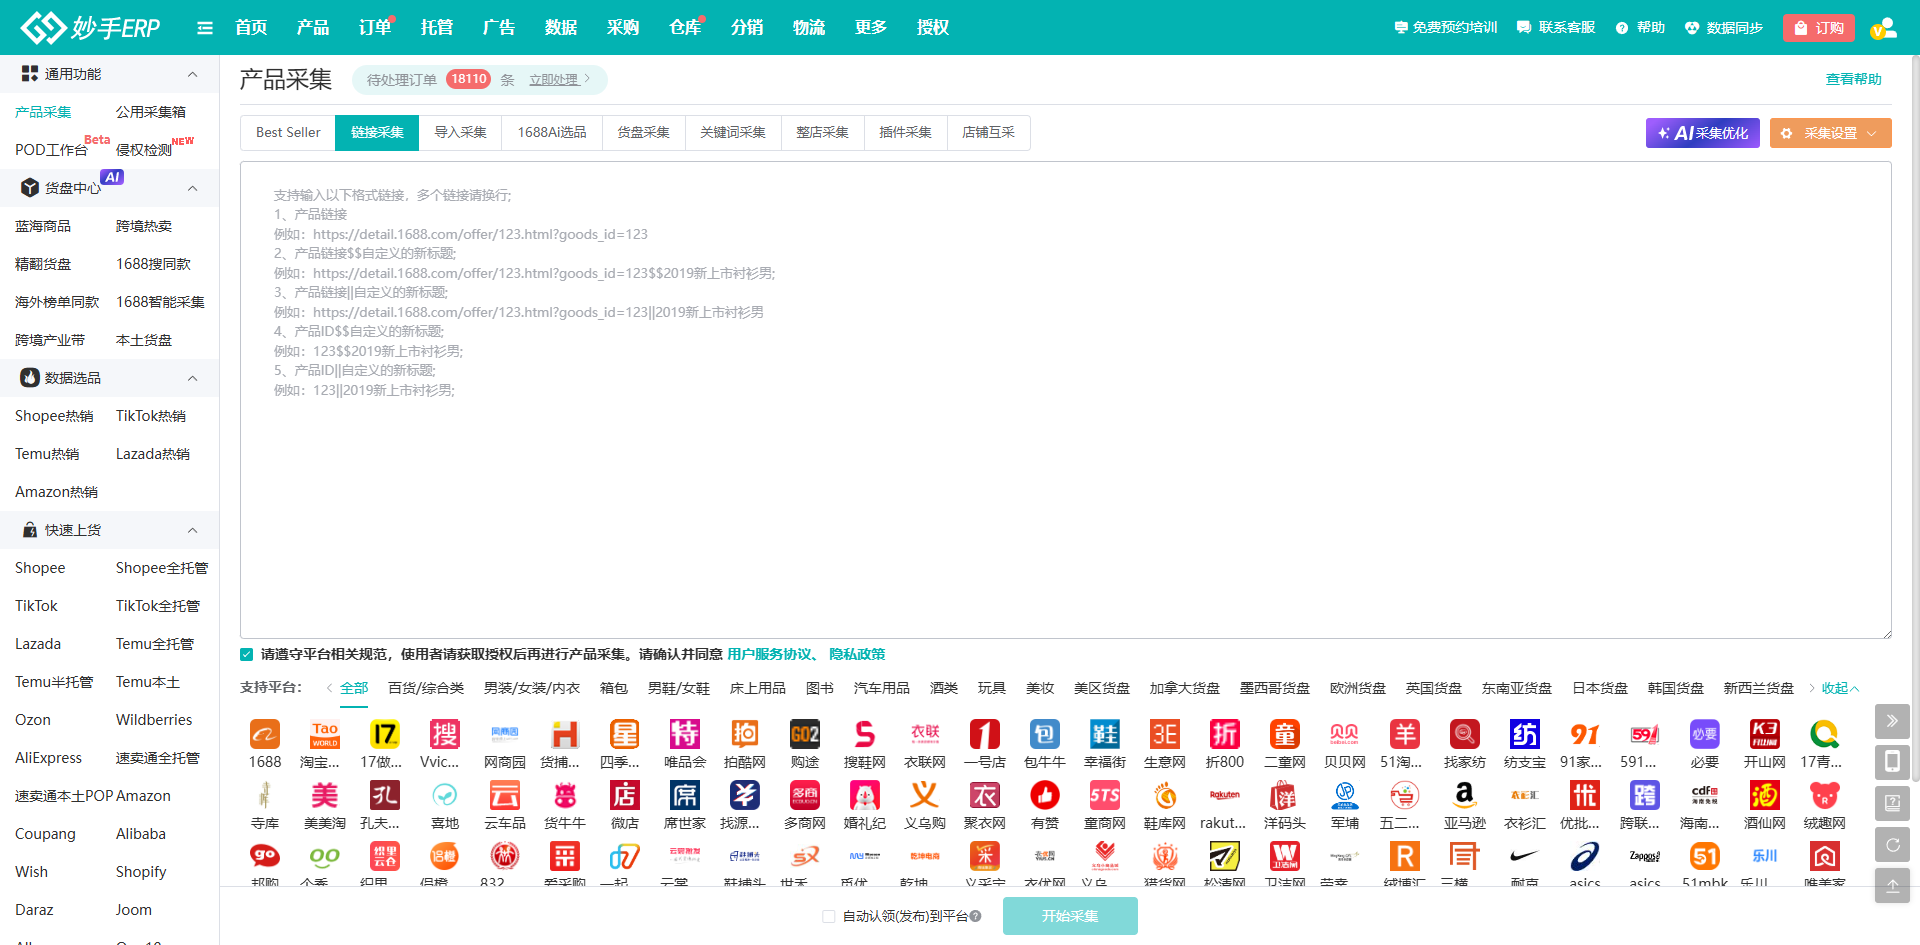Open the 采集设置 dropdown
The width and height of the screenshot is (1920, 945).
coord(1830,133)
